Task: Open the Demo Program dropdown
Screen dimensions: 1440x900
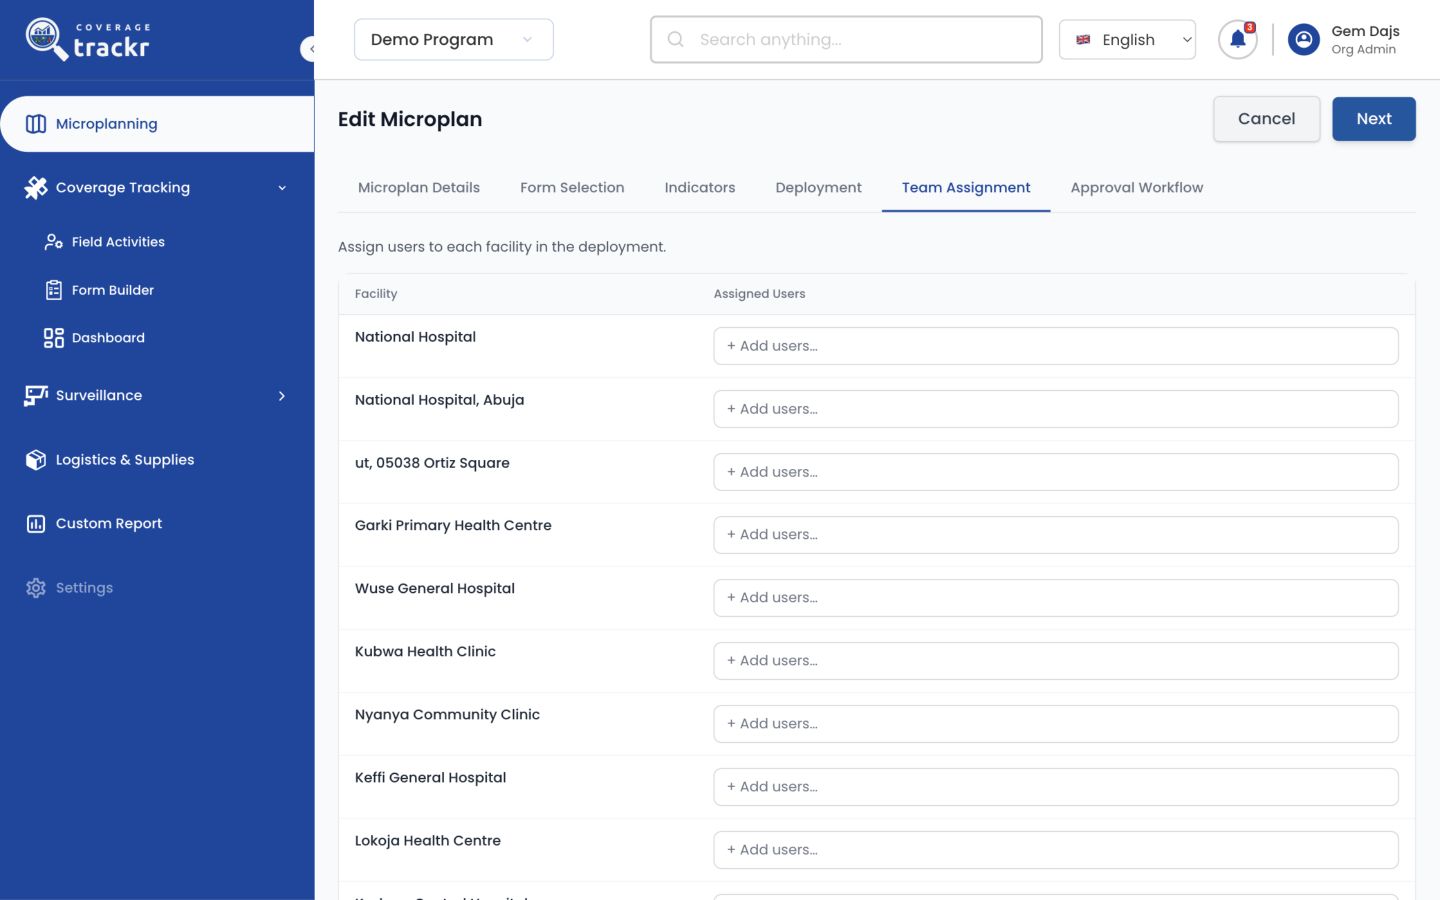Action: 453,39
